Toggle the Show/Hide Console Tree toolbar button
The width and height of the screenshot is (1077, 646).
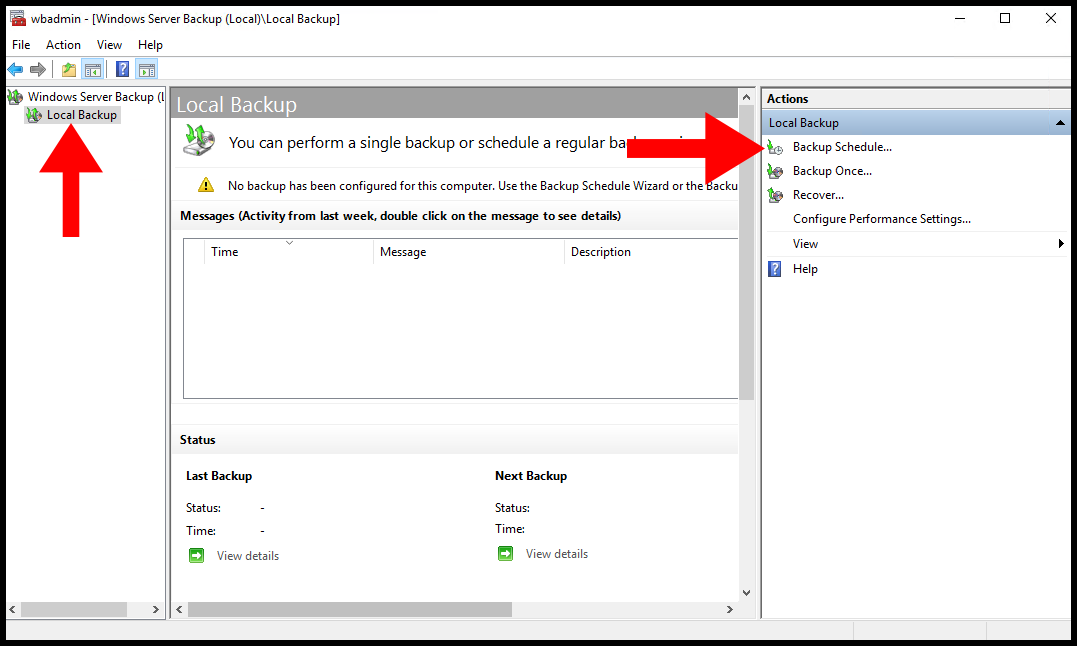click(x=92, y=68)
